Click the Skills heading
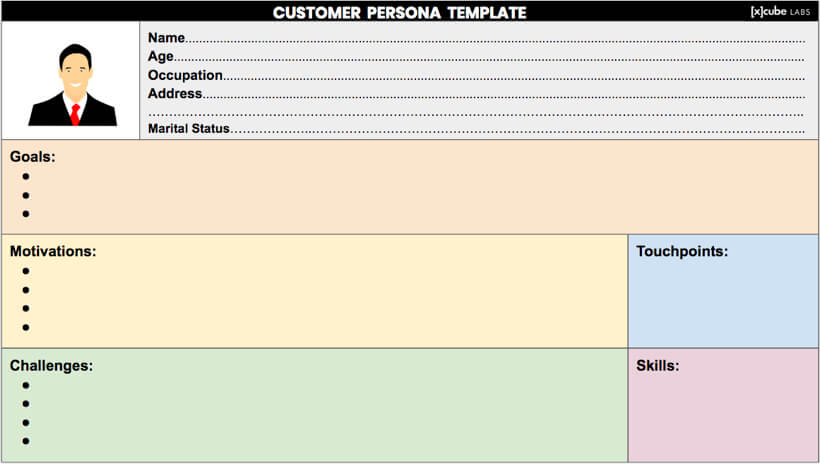Image resolution: width=820 pixels, height=464 pixels. tap(658, 366)
